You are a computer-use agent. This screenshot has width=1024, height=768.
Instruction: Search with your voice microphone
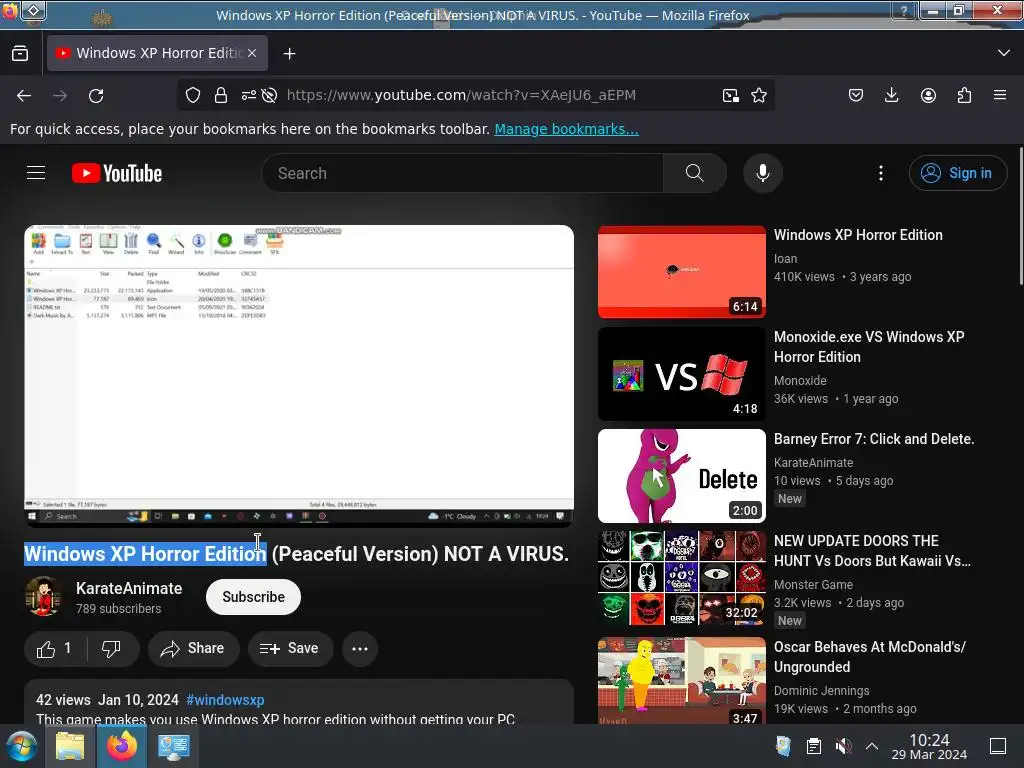pos(763,173)
